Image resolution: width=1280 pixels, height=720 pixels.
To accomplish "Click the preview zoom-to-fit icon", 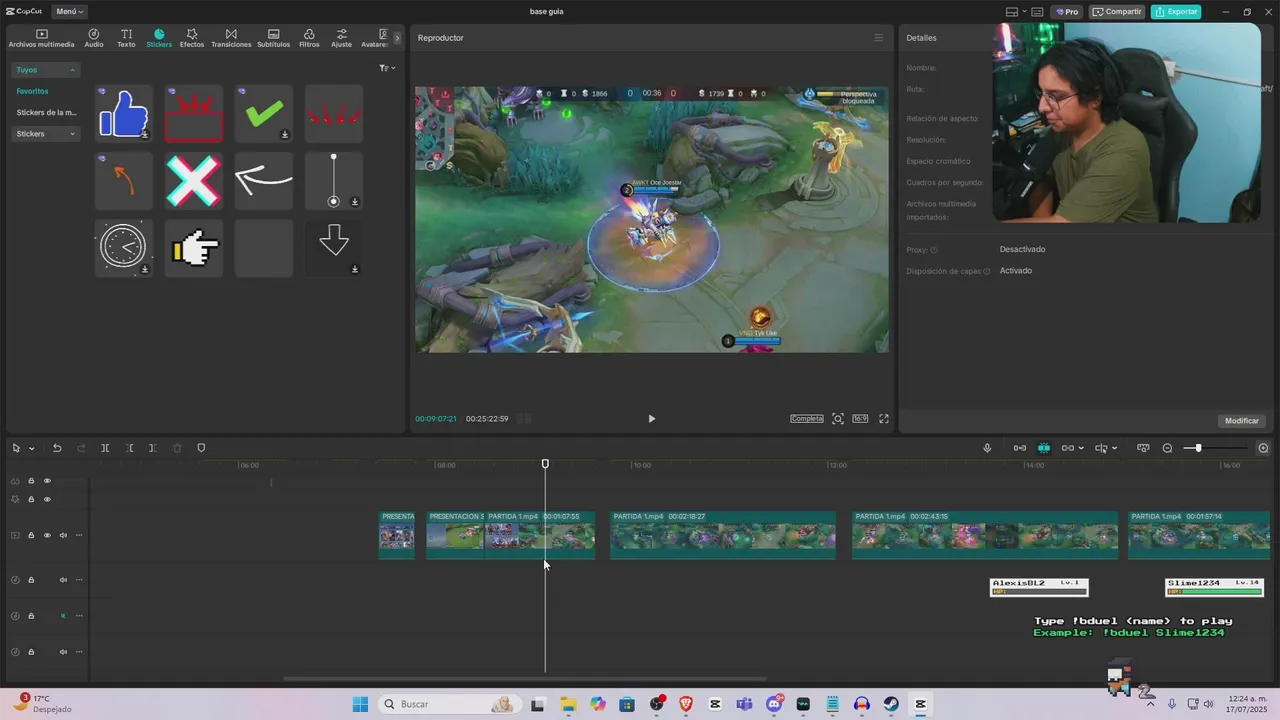I will (x=838, y=419).
